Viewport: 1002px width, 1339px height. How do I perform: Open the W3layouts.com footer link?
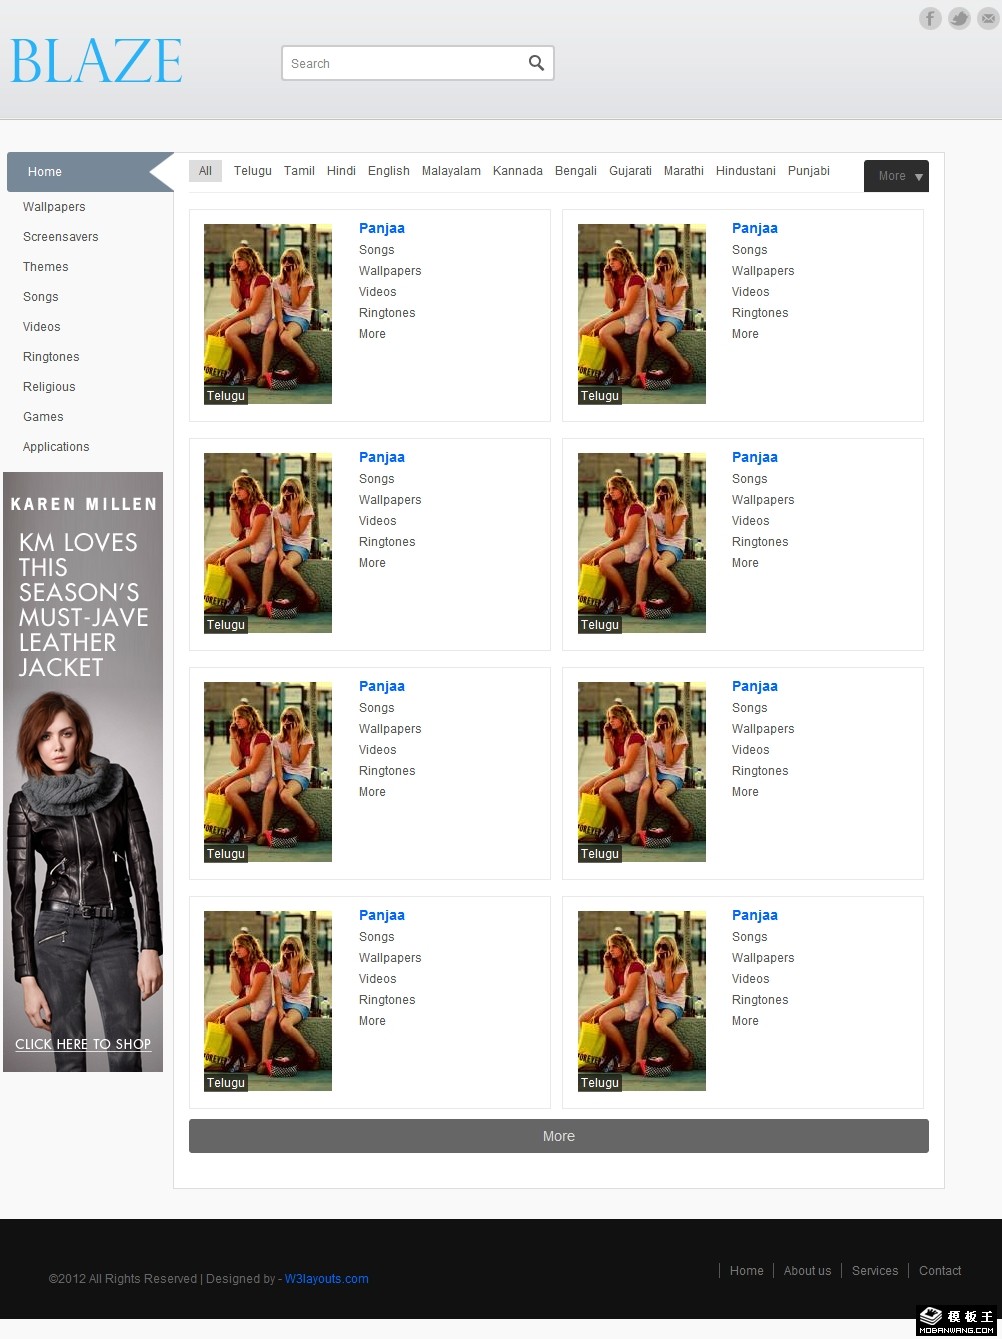[326, 1279]
